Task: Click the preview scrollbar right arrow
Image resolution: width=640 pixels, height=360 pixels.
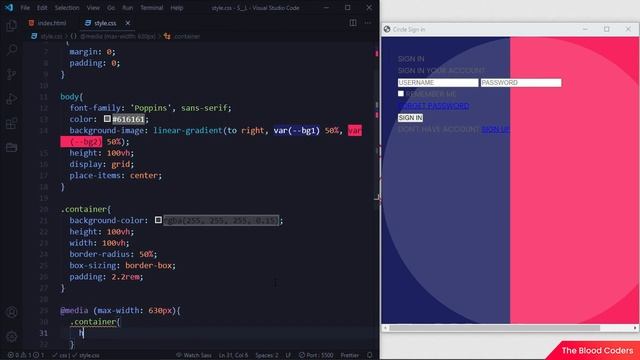Action: (635, 328)
